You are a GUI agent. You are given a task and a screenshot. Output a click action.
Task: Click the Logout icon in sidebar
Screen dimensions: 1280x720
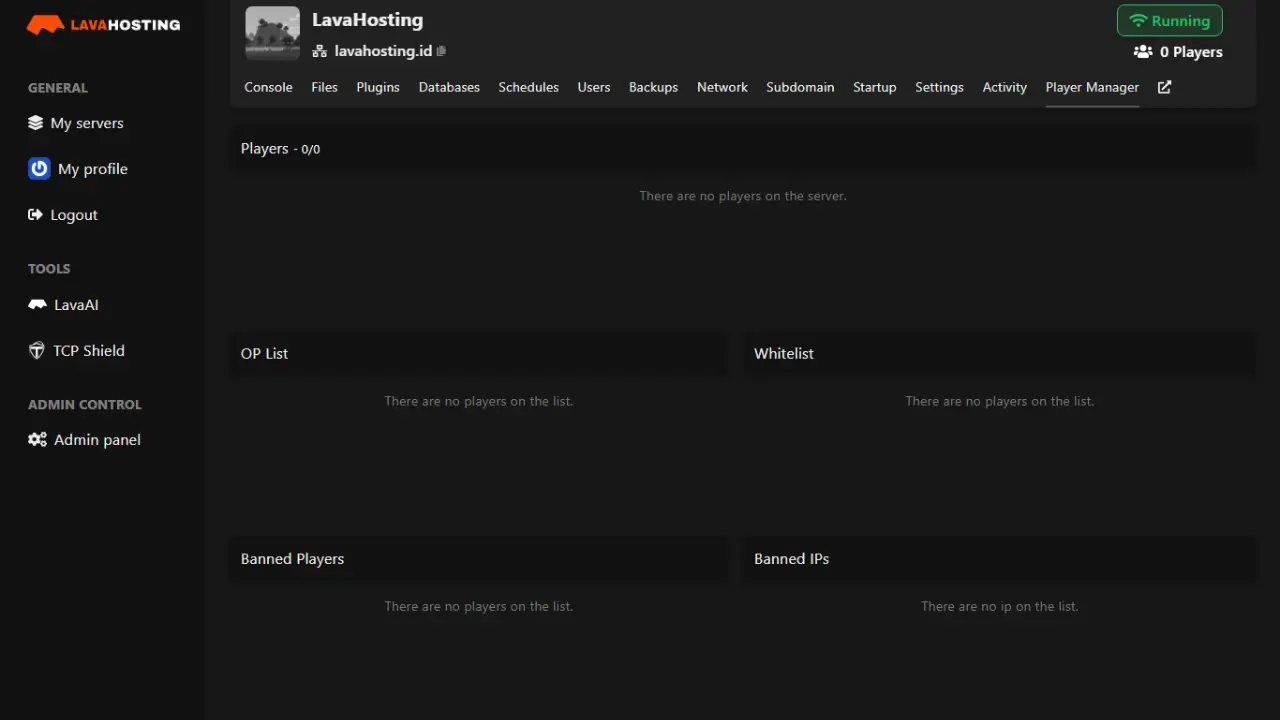point(36,214)
